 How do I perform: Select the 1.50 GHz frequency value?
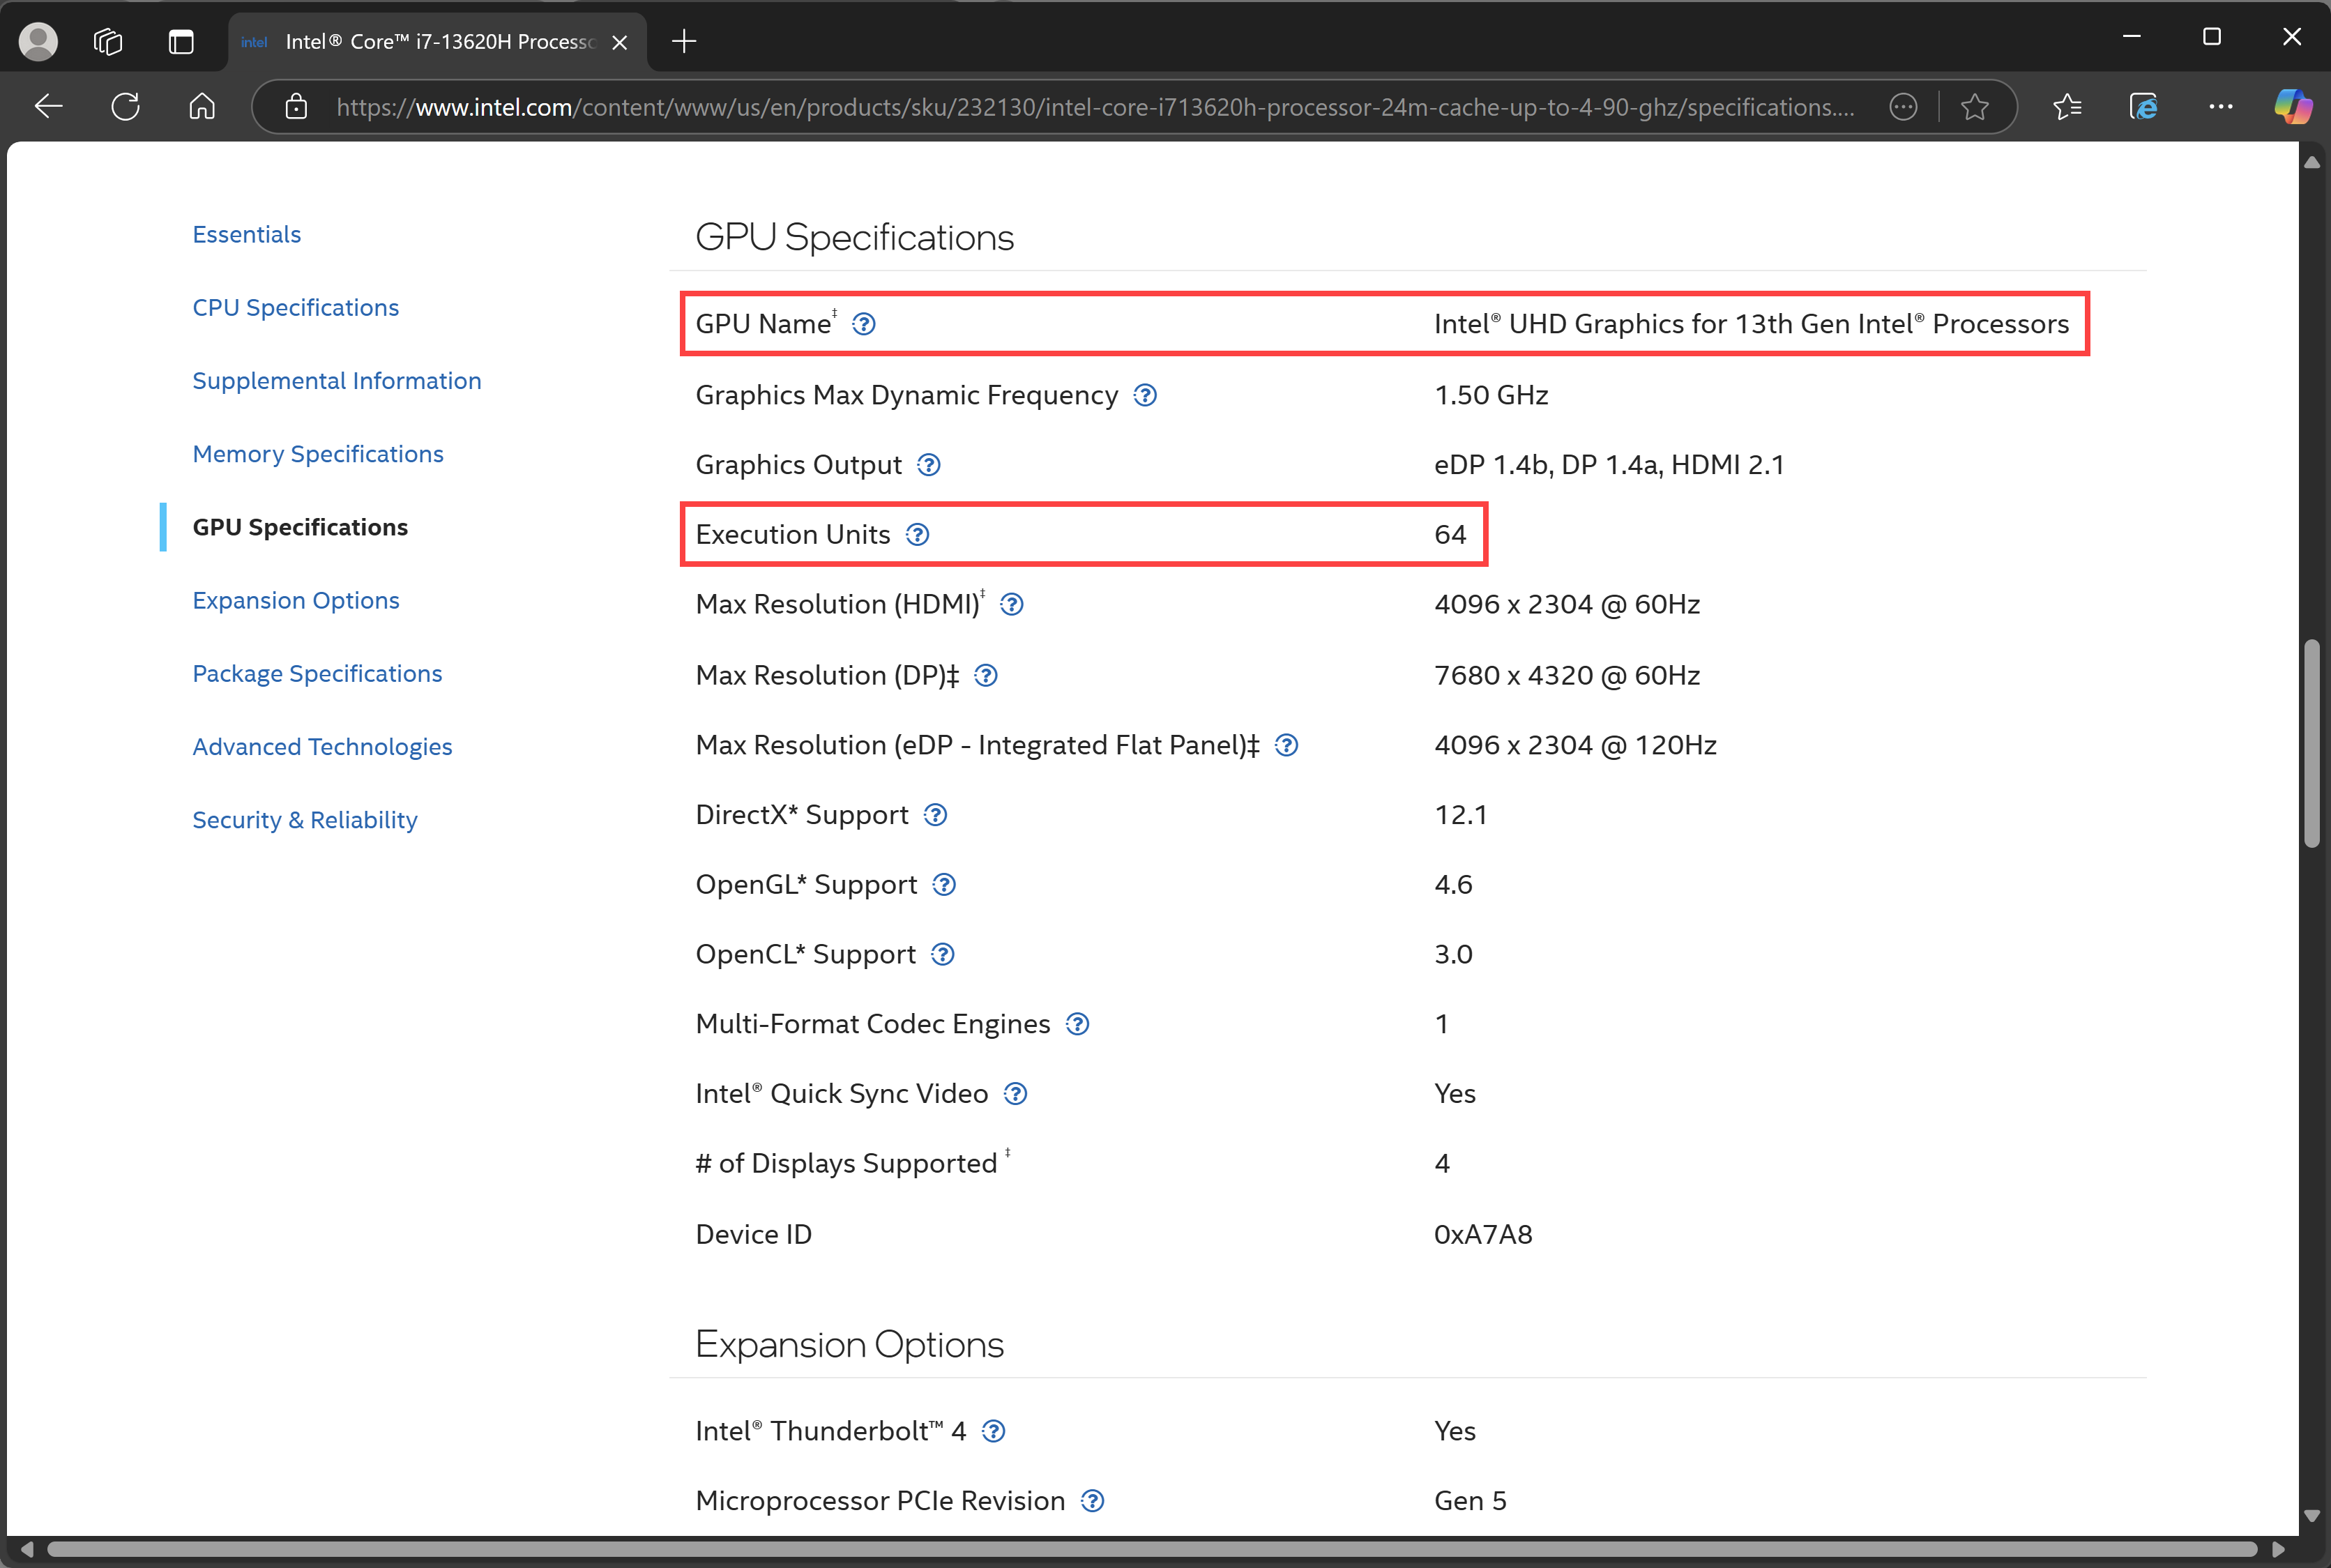[x=1491, y=395]
